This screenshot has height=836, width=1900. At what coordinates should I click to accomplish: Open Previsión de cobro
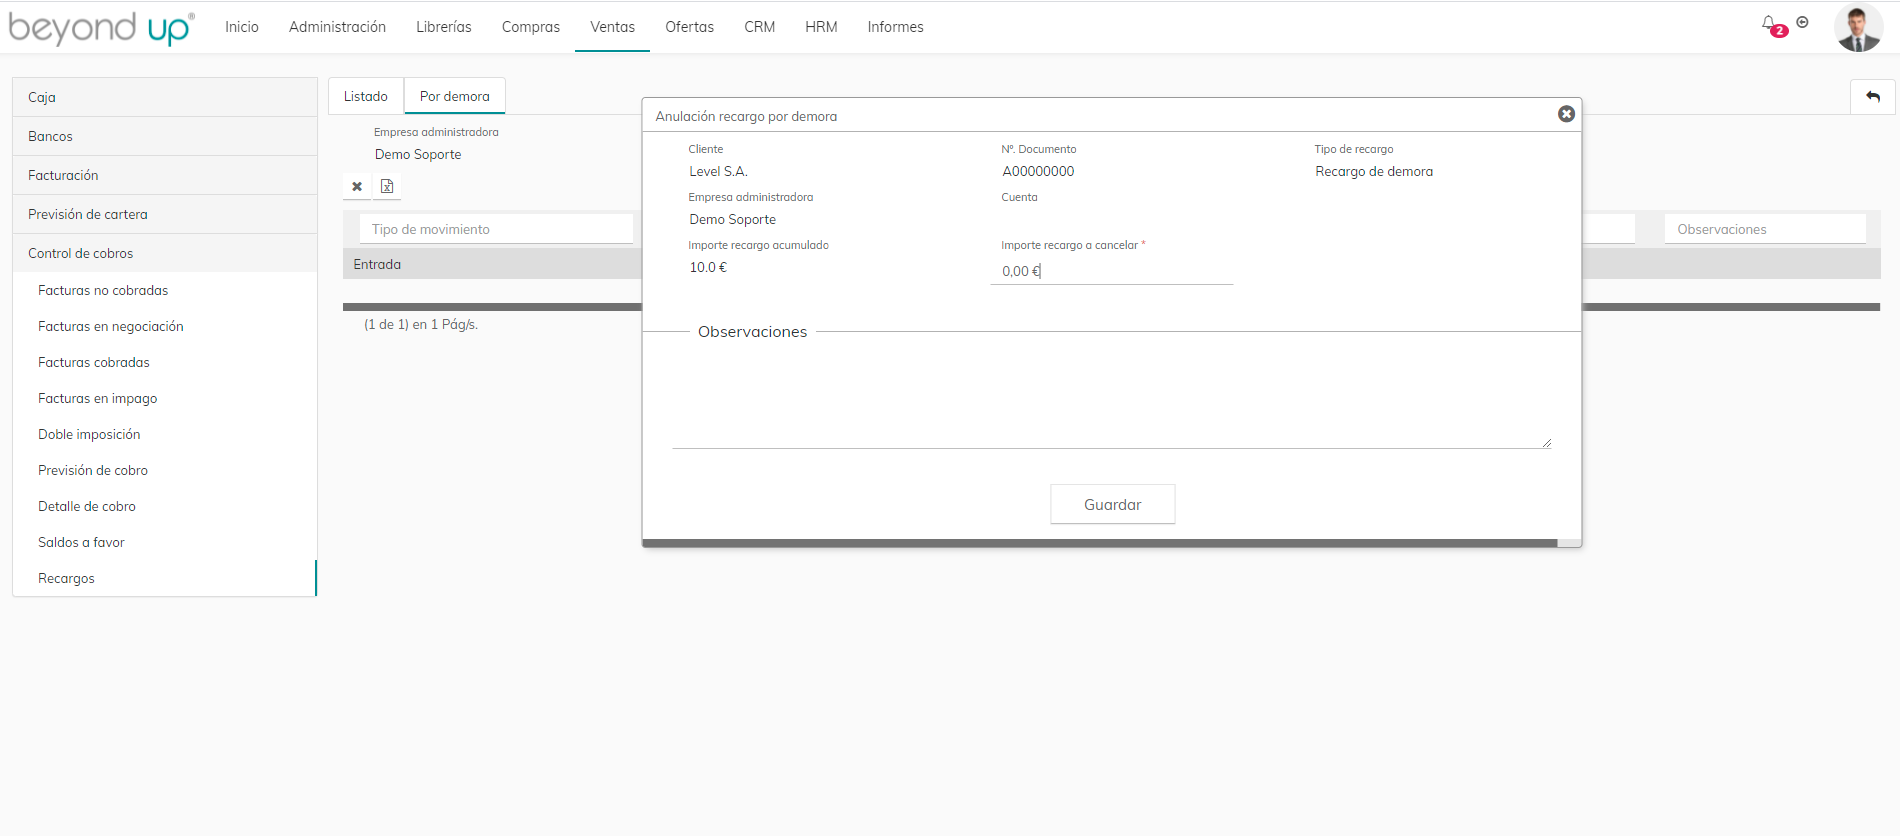tap(165, 470)
